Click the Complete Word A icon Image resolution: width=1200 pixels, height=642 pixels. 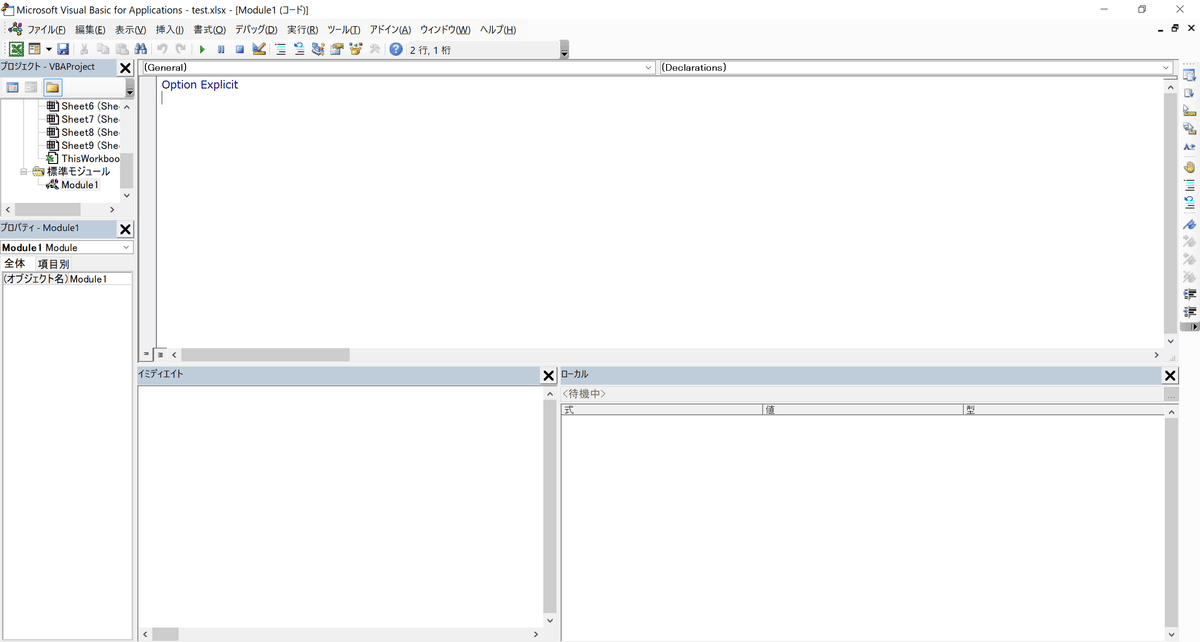pos(1190,146)
